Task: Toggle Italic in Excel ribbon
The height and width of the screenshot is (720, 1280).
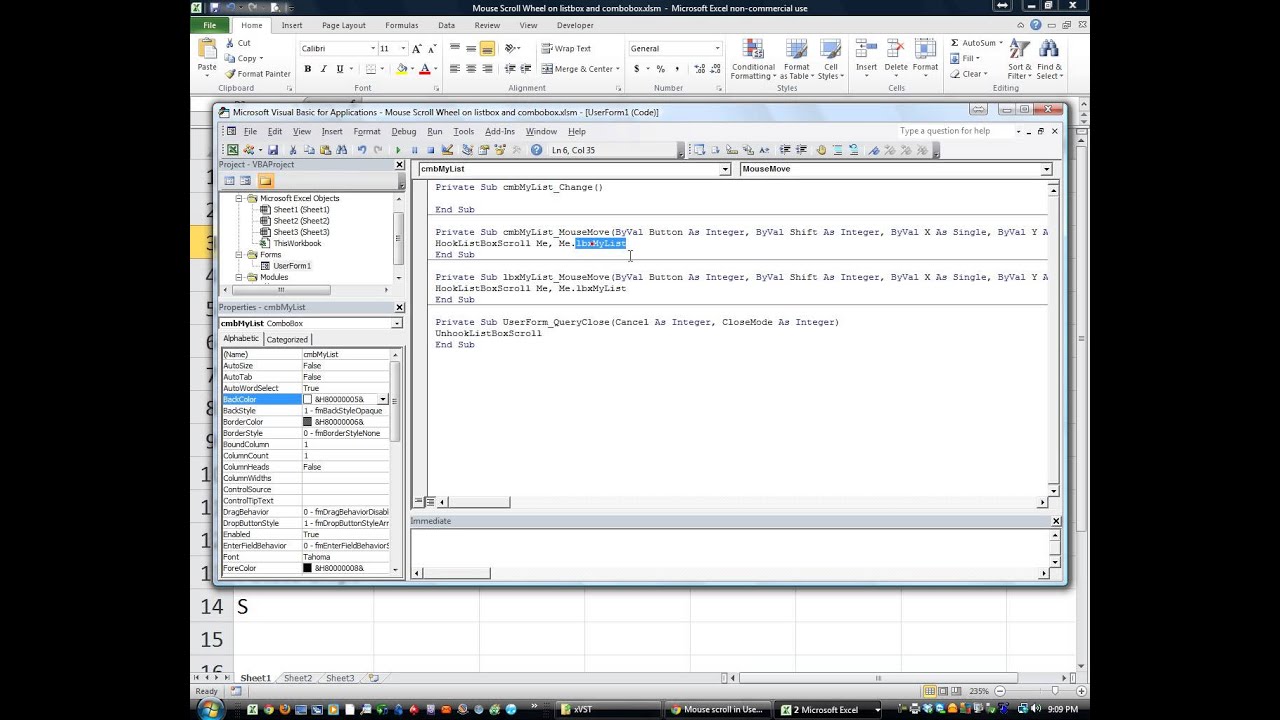Action: click(x=324, y=69)
